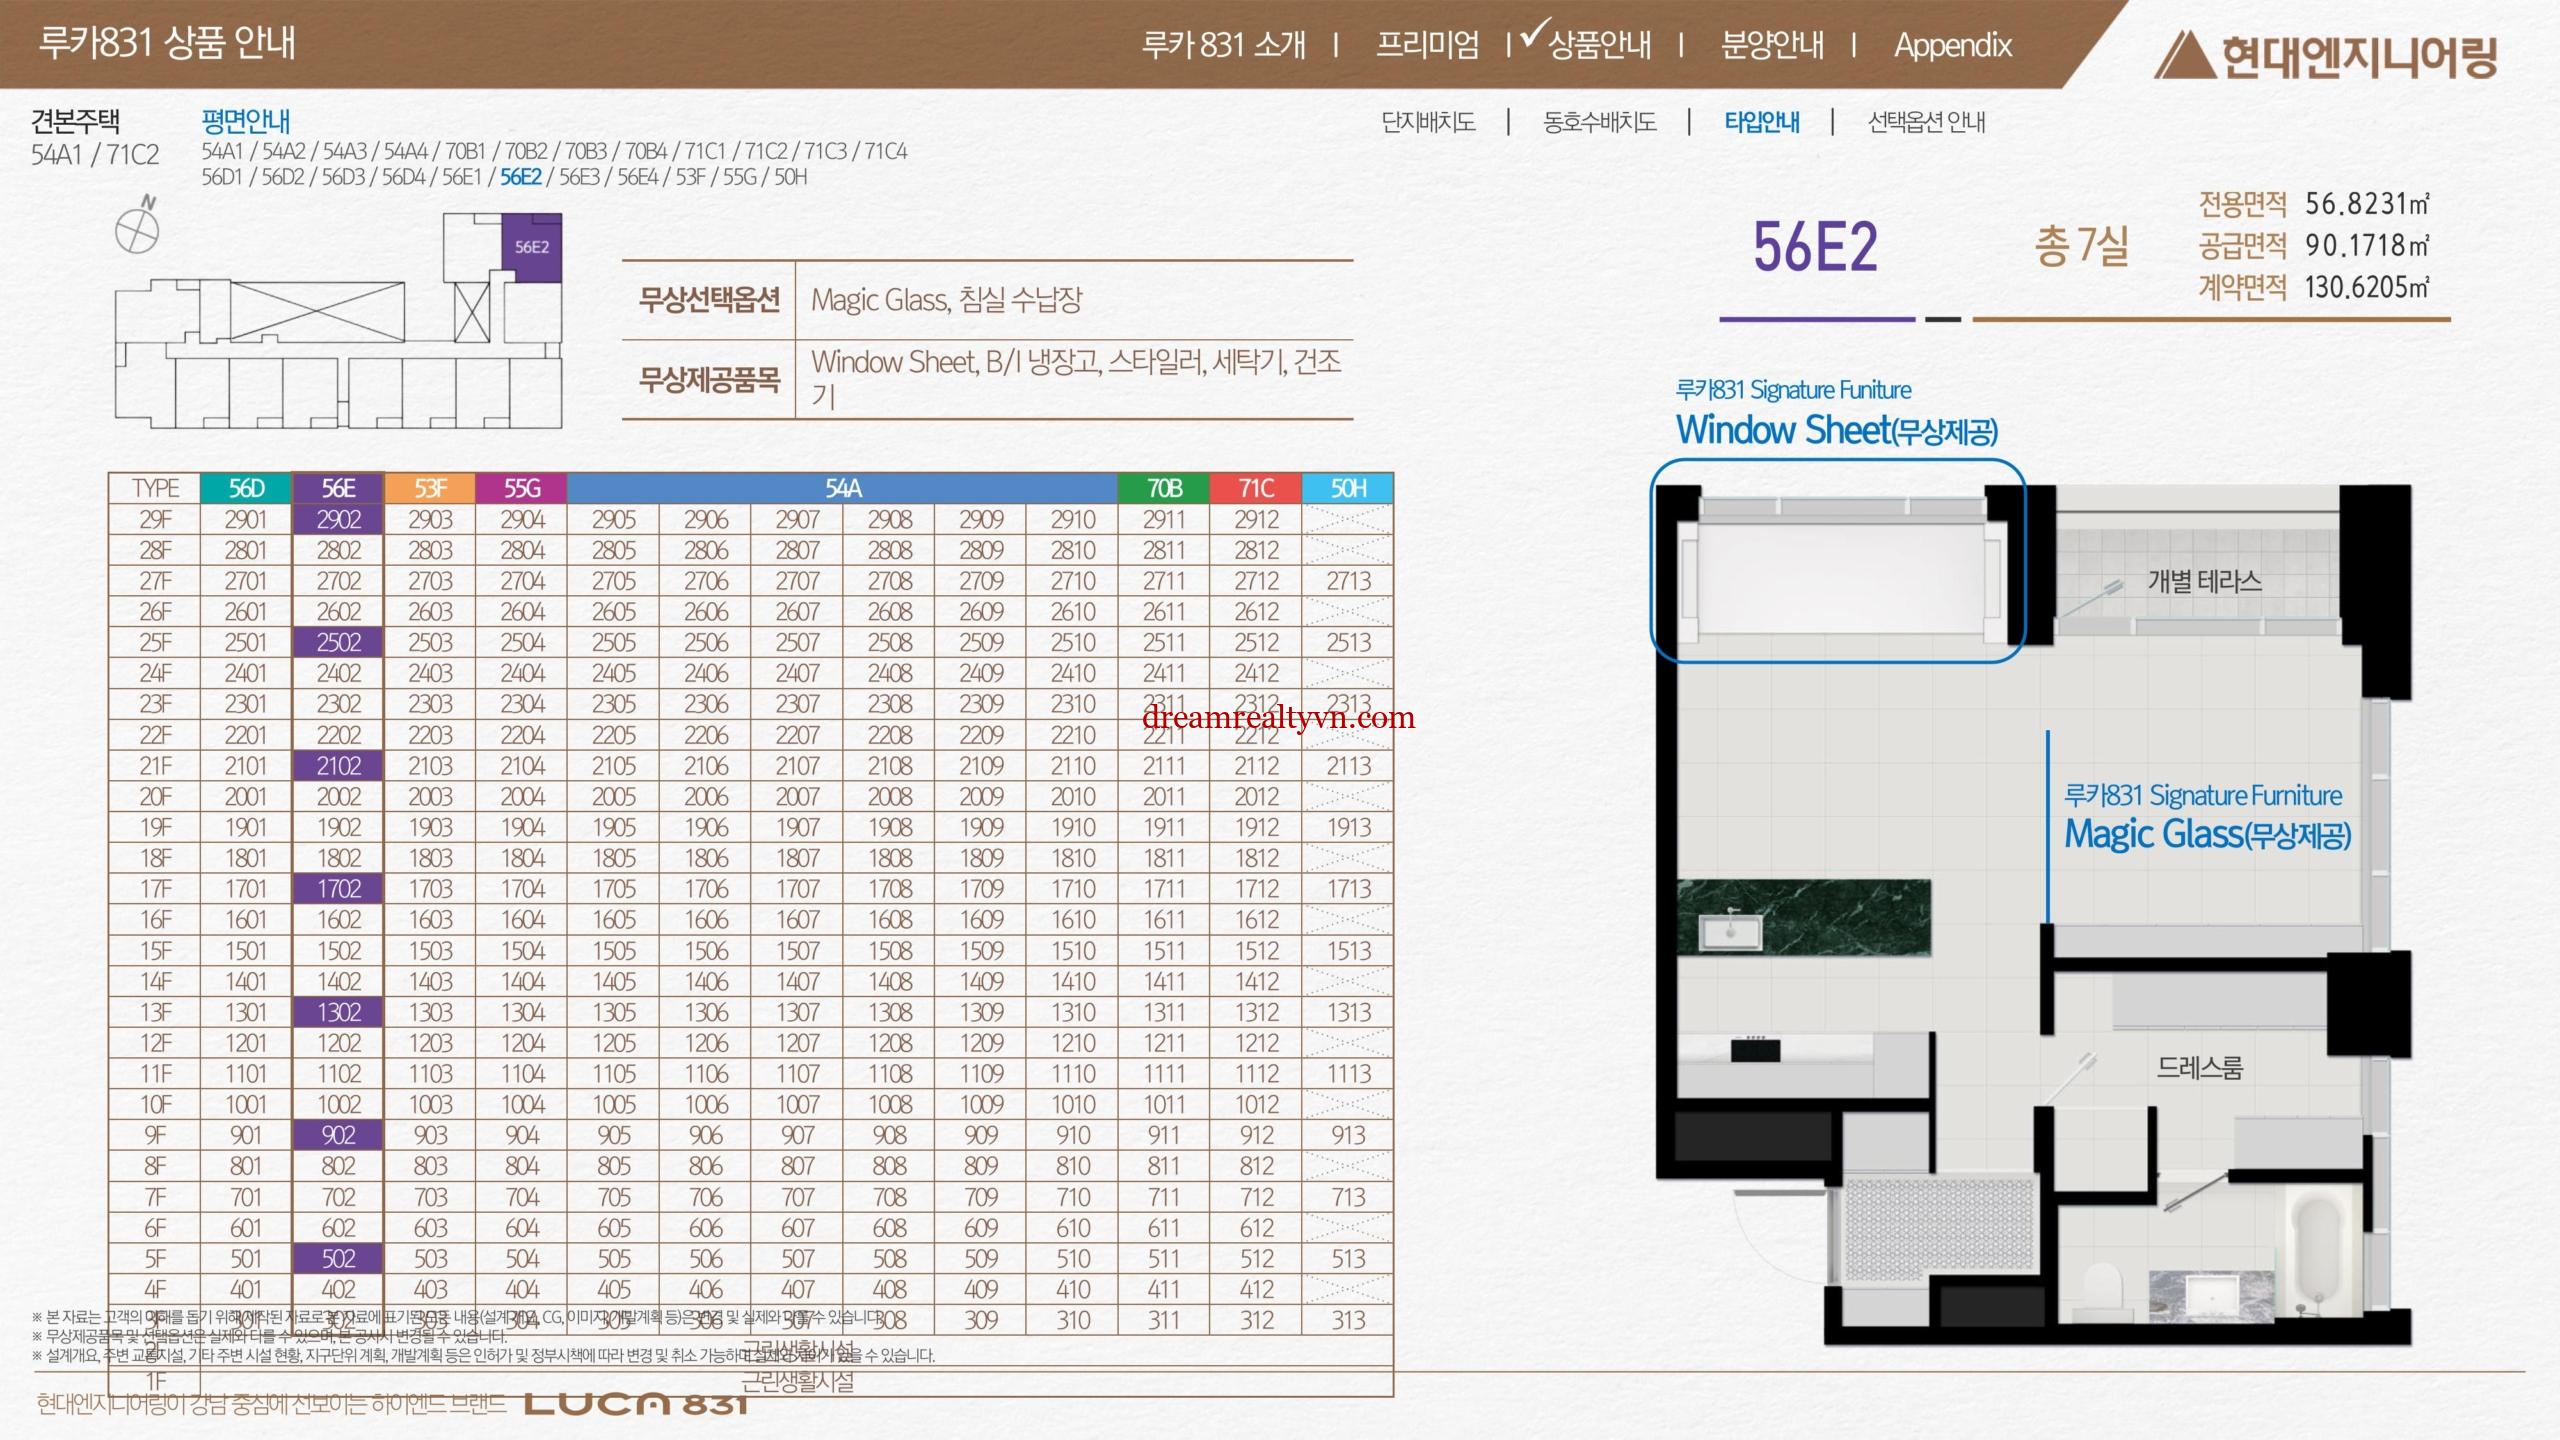Open the 50H floor plan link
Viewport: 2560px width, 1440px height.
[790, 177]
